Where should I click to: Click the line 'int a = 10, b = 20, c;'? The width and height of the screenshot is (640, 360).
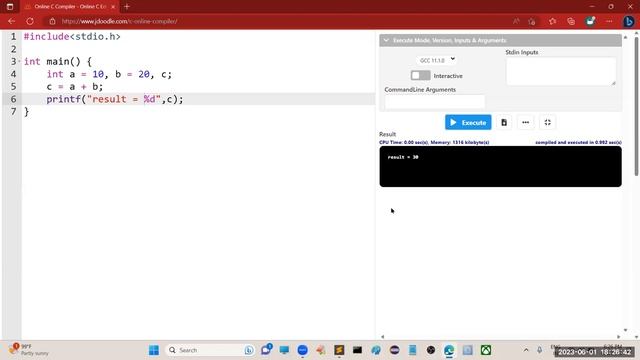[x=109, y=74]
